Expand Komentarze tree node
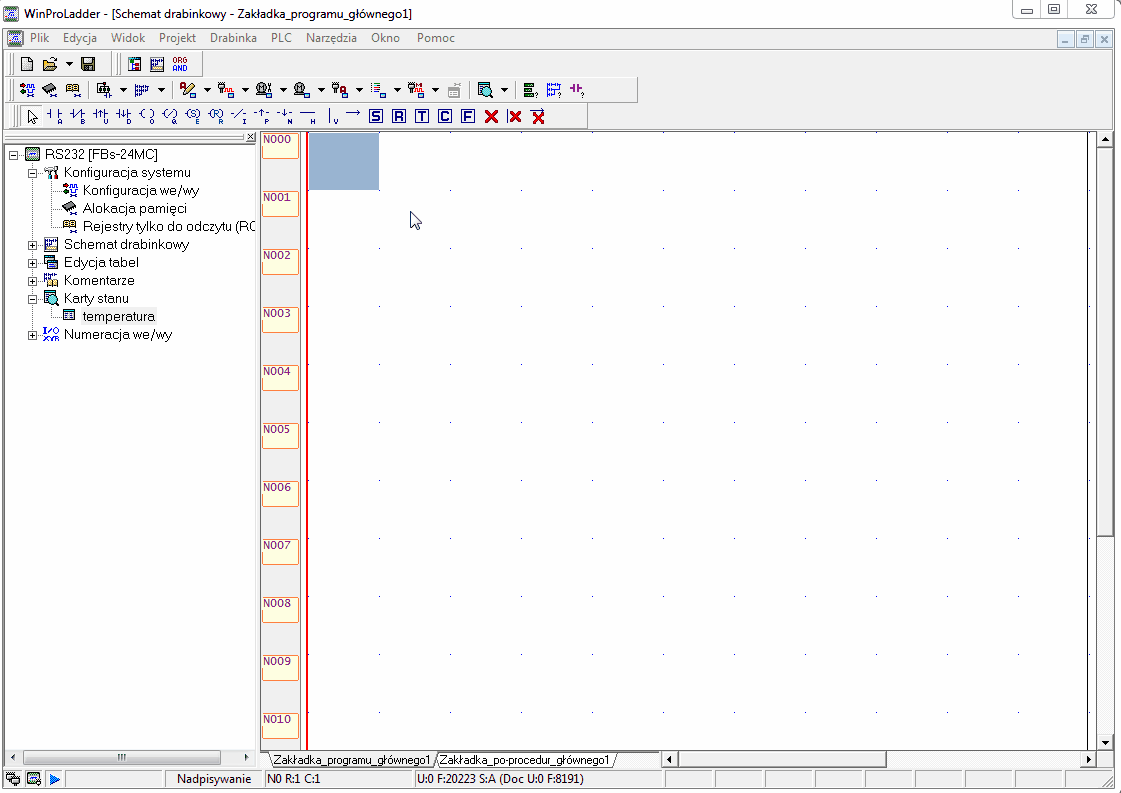Image resolution: width=1121 pixels, height=793 pixels. coord(32,281)
